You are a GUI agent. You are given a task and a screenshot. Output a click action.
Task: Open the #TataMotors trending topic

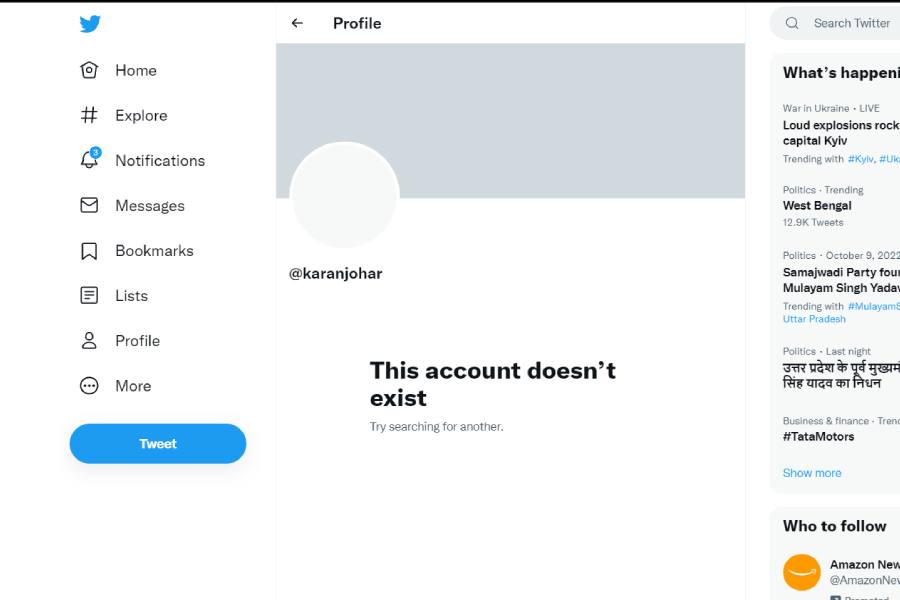click(819, 437)
